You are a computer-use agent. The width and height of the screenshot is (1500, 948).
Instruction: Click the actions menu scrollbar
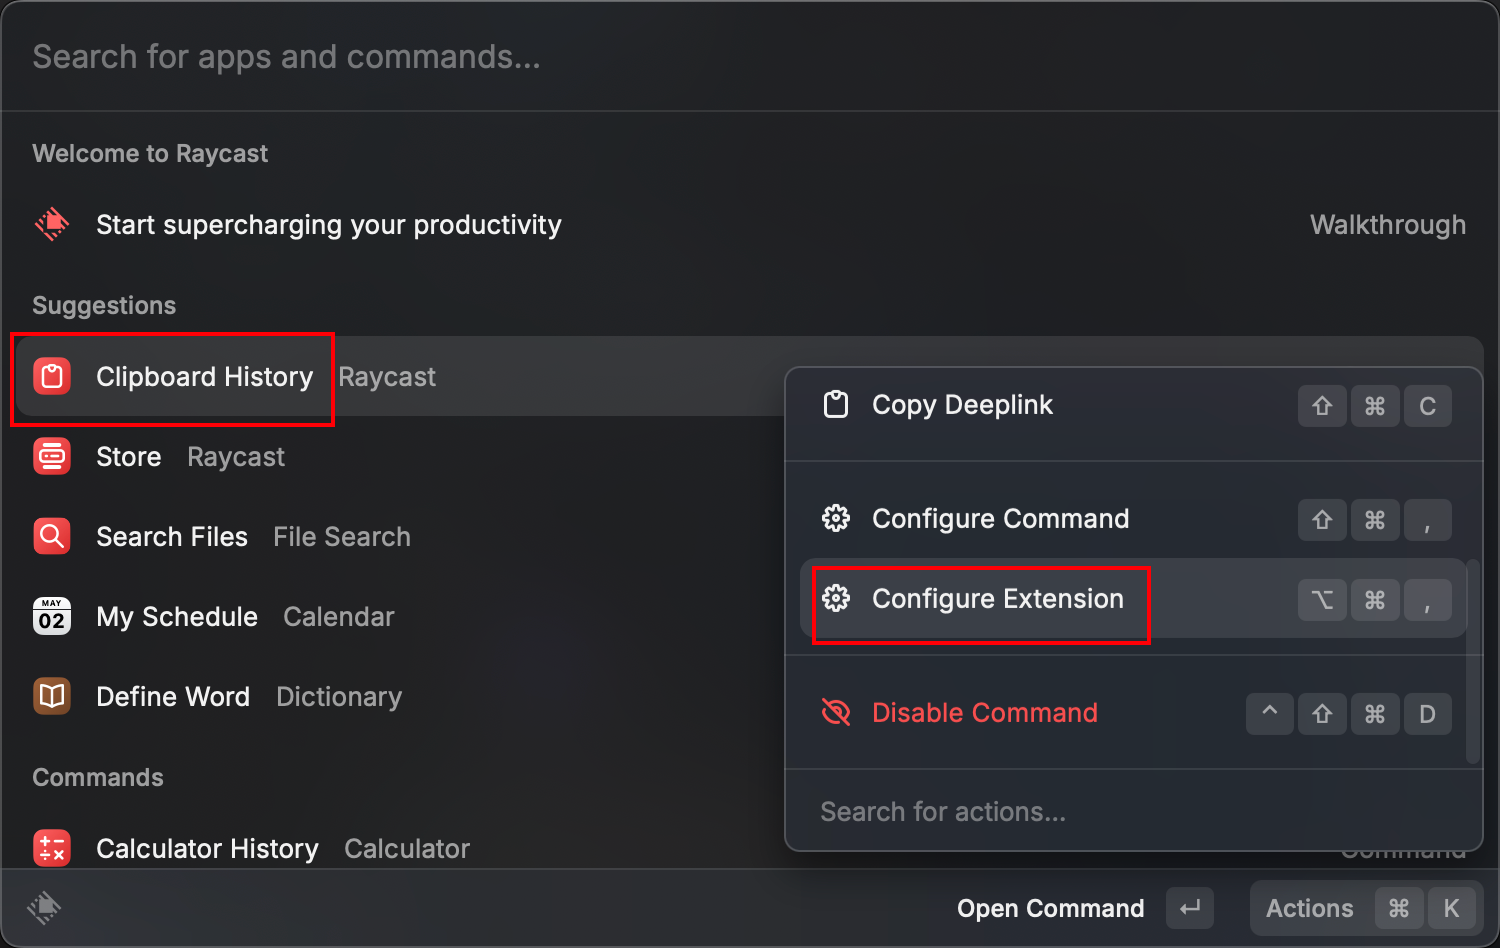[1472, 662]
